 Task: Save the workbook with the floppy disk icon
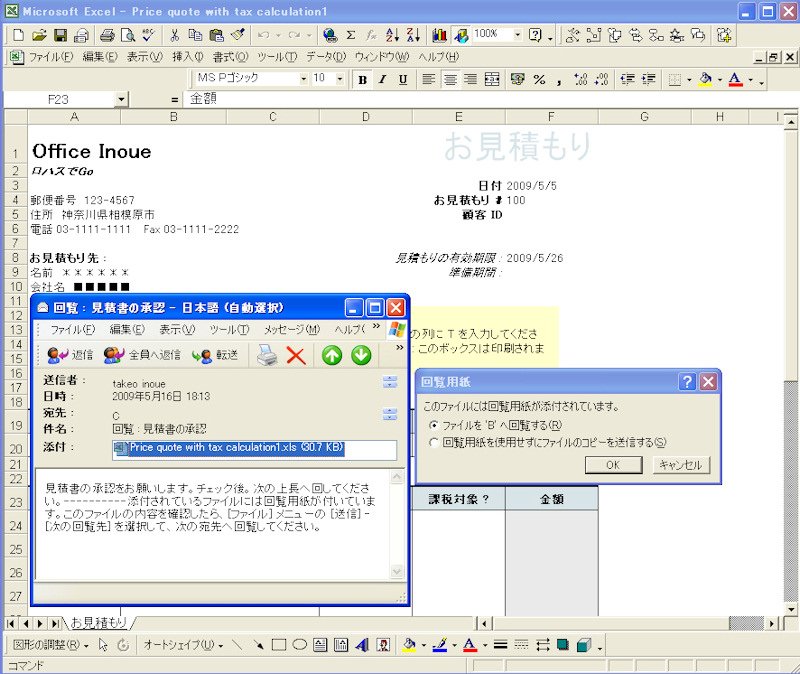click(60, 35)
